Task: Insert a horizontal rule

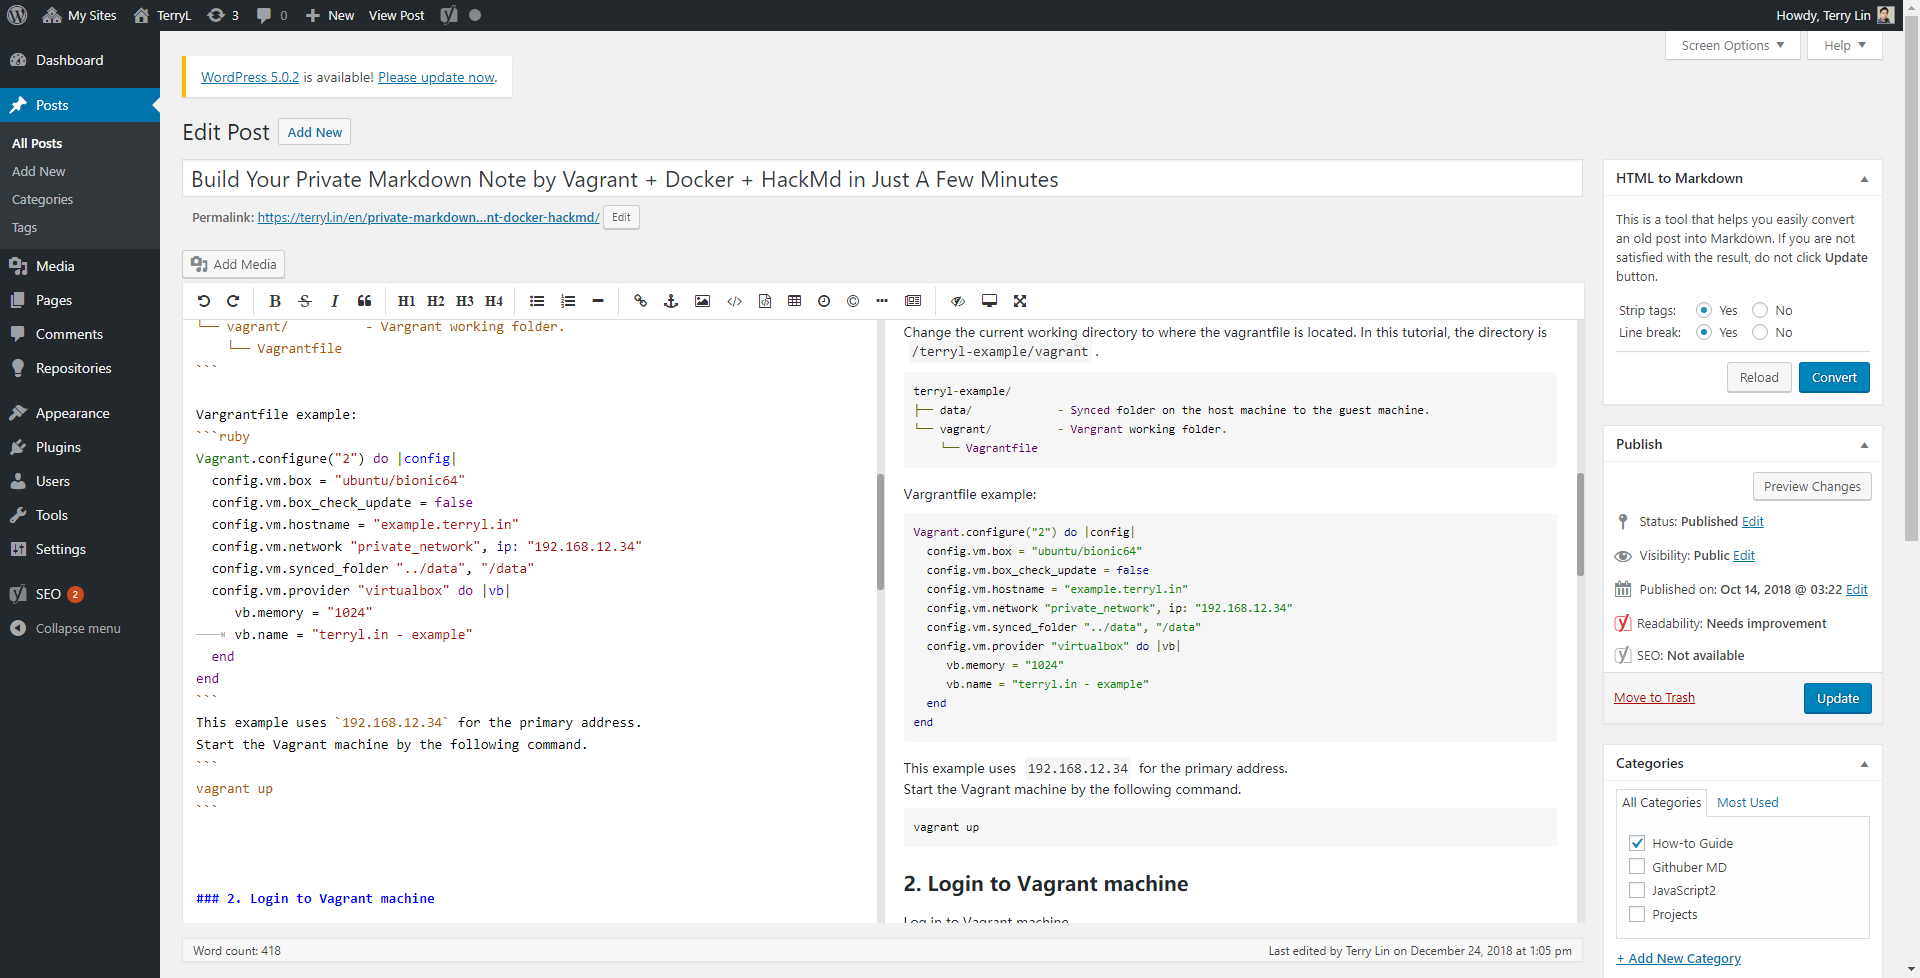Action: 598,301
